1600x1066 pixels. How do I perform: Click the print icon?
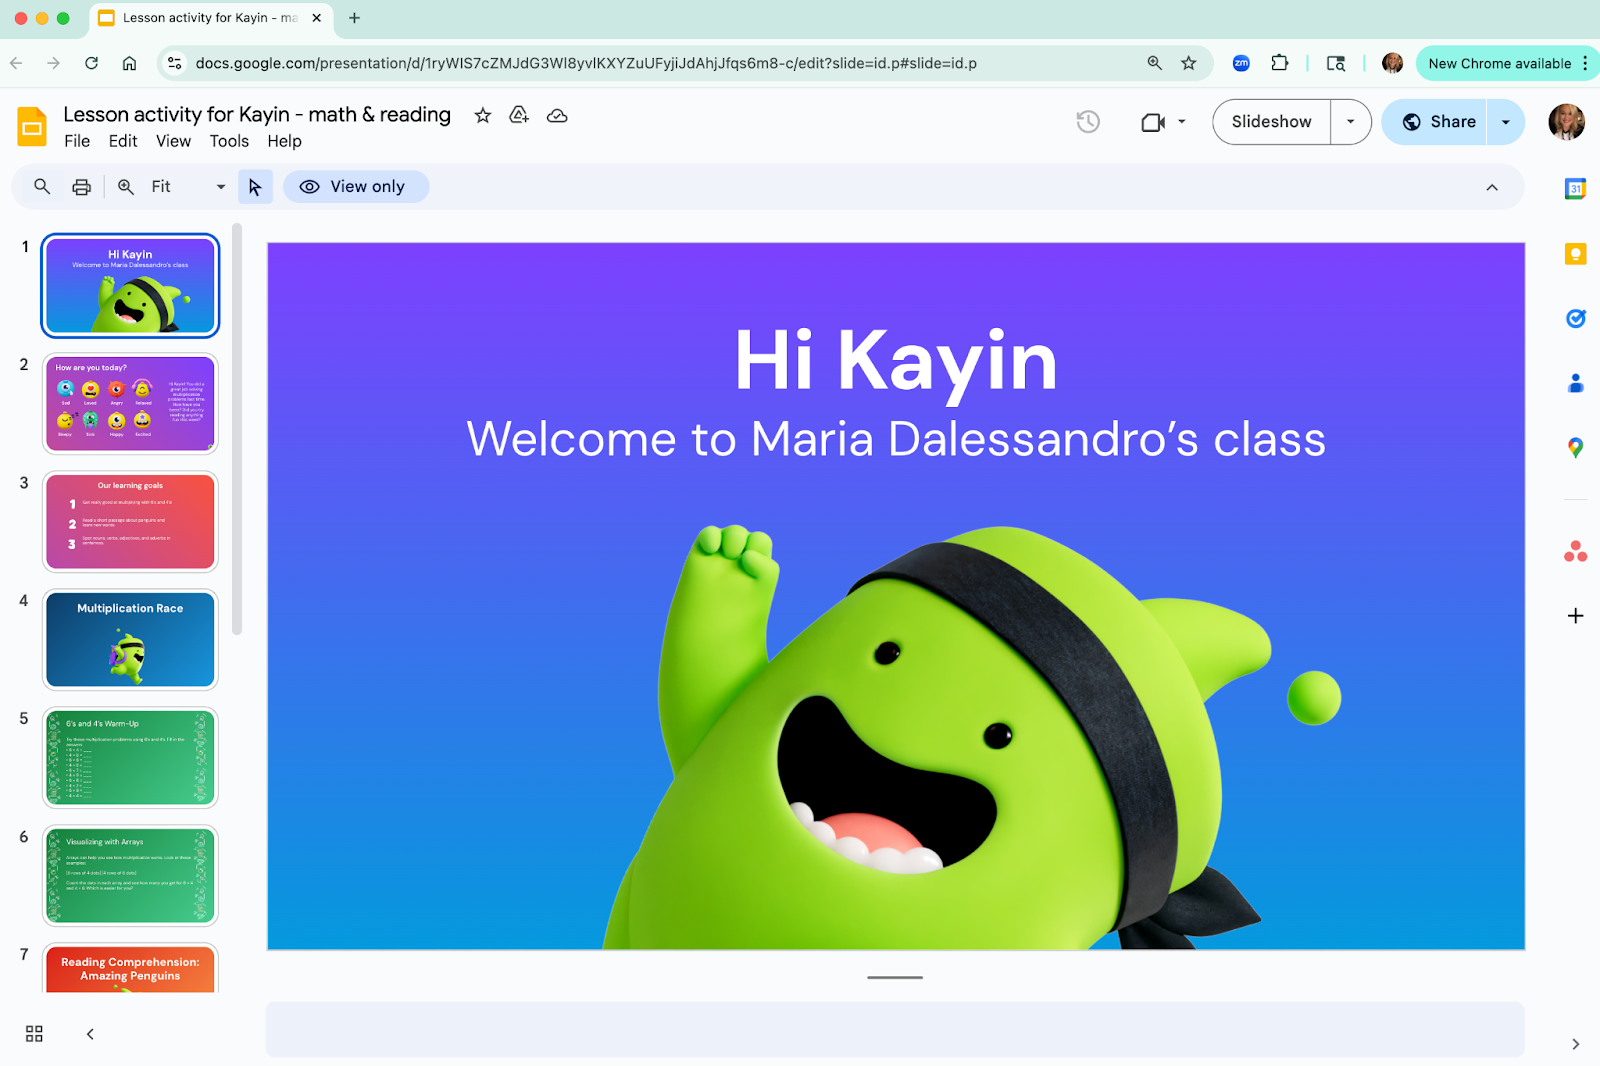click(x=82, y=187)
